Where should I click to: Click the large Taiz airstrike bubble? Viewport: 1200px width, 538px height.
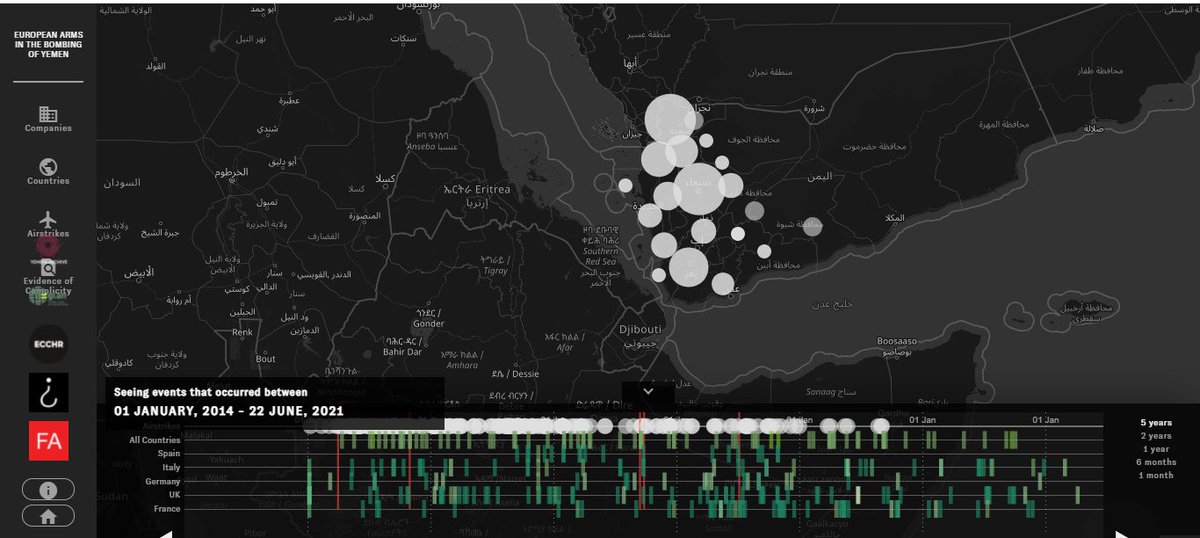[x=690, y=267]
